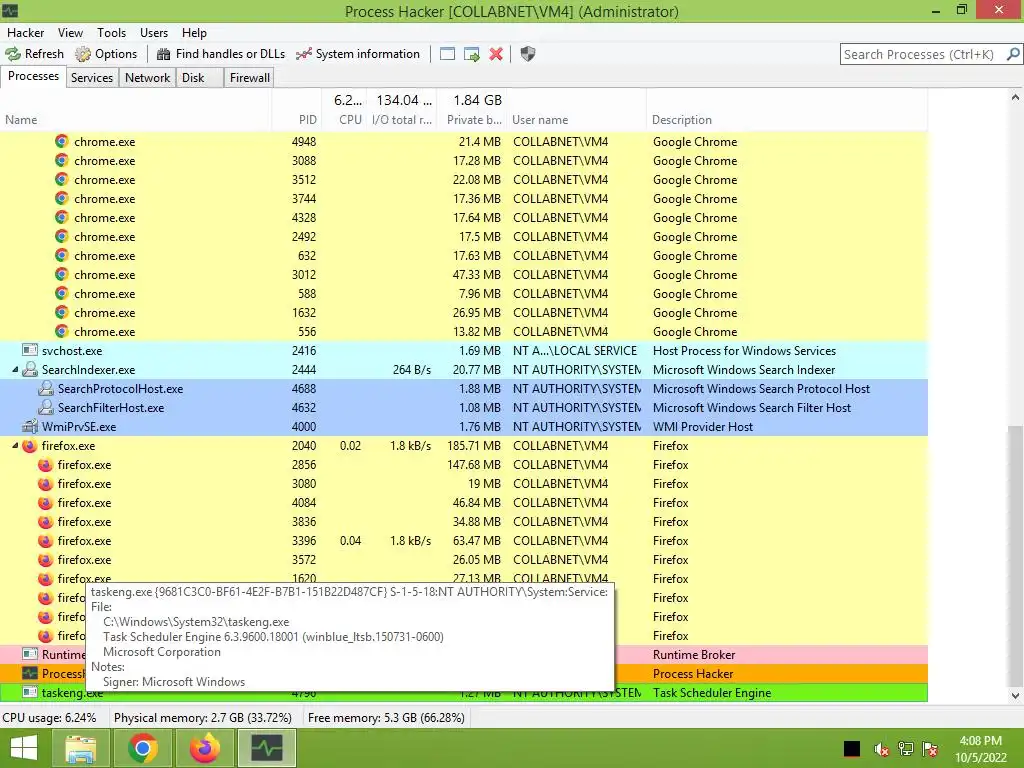Image resolution: width=1024 pixels, height=768 pixels.
Task: Click Process Hacker taskbar icon
Action: point(266,748)
